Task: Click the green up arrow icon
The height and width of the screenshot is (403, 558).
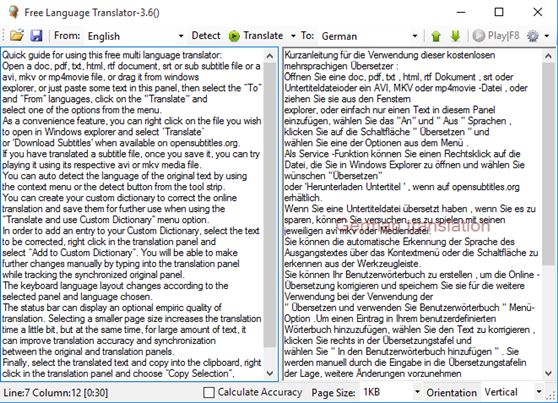Action: pyautogui.click(x=436, y=36)
